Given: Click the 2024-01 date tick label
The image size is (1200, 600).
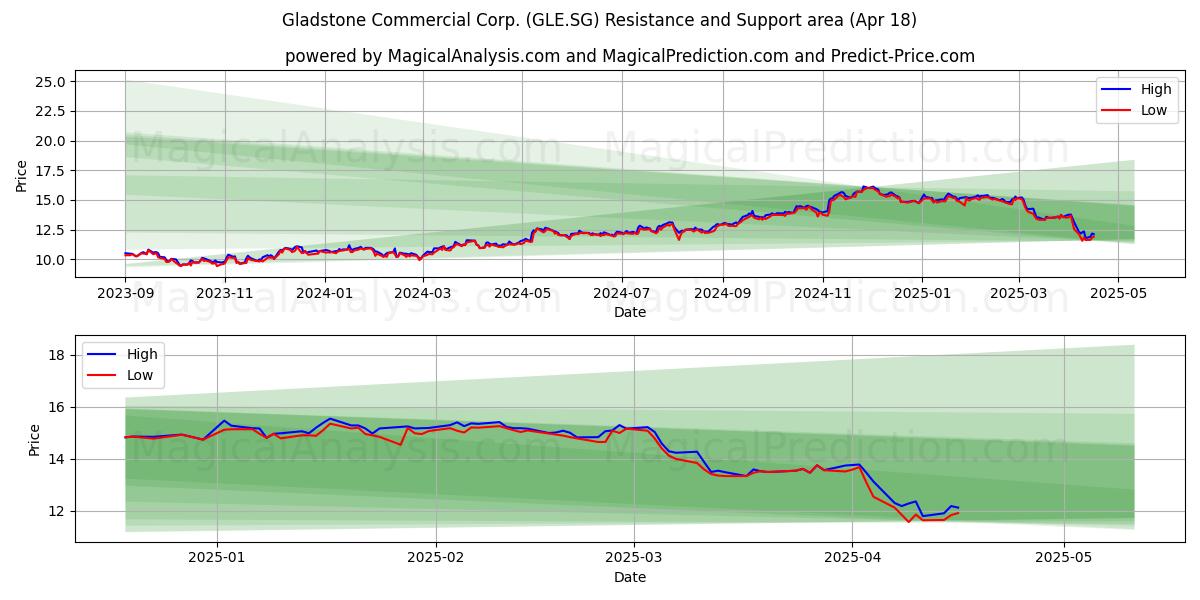Looking at the screenshot, I should click(325, 293).
